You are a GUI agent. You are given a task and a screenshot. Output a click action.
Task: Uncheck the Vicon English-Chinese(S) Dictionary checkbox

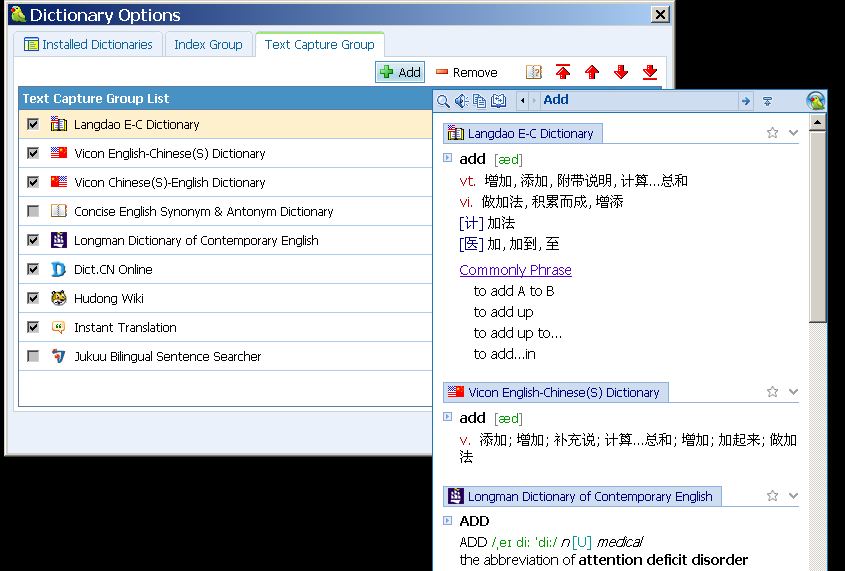(x=33, y=153)
